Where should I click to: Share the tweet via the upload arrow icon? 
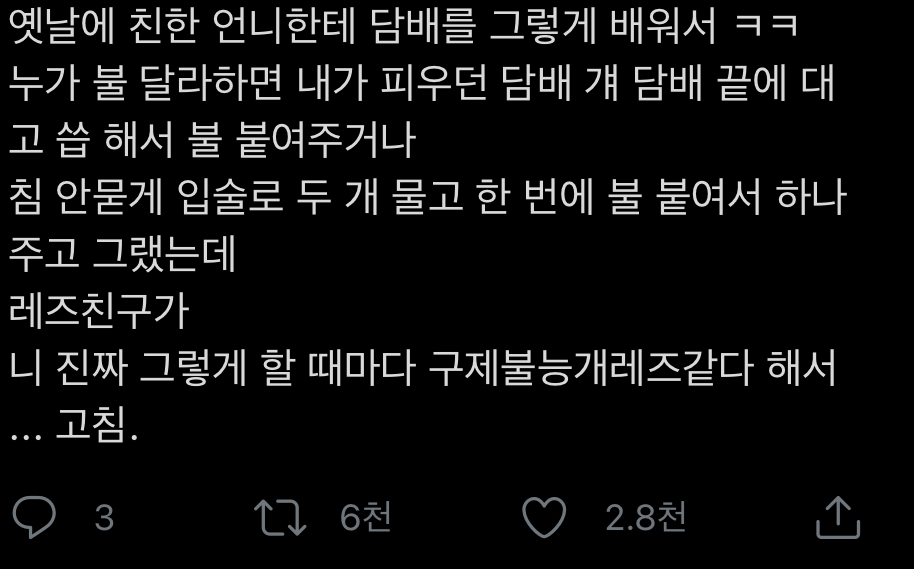838,517
